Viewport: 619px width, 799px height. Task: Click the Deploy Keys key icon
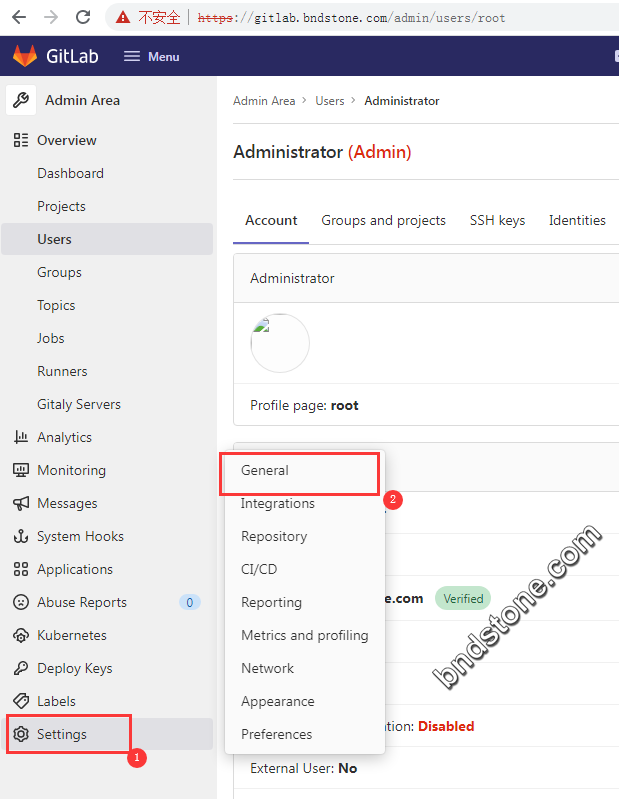[21, 668]
